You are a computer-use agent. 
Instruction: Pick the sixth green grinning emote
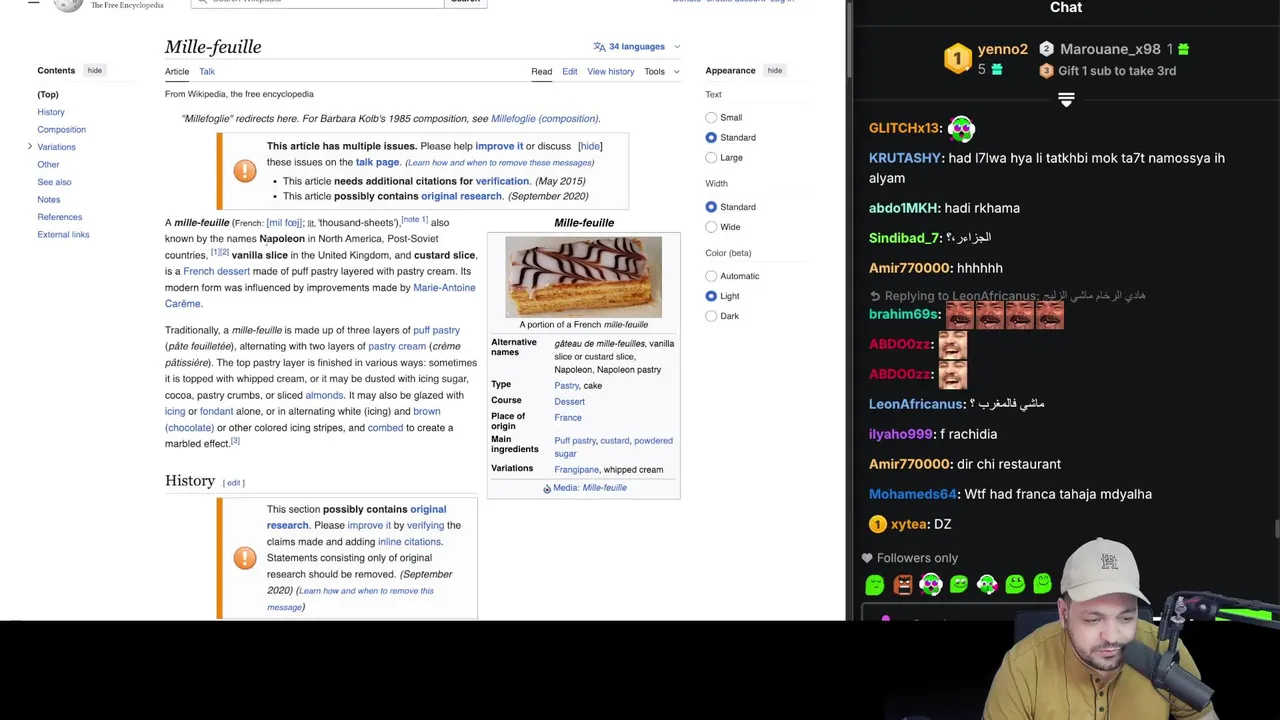(1015, 585)
